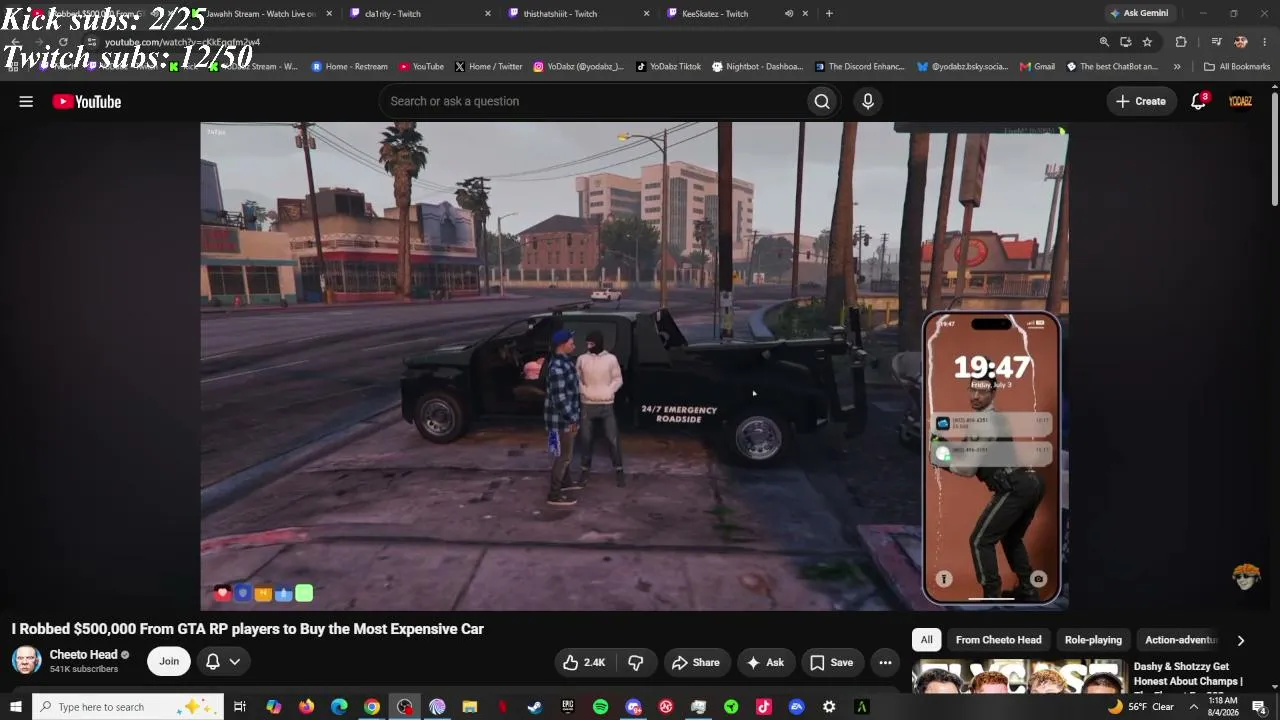Toggle notification bell for Cheeto Head

(x=223, y=661)
